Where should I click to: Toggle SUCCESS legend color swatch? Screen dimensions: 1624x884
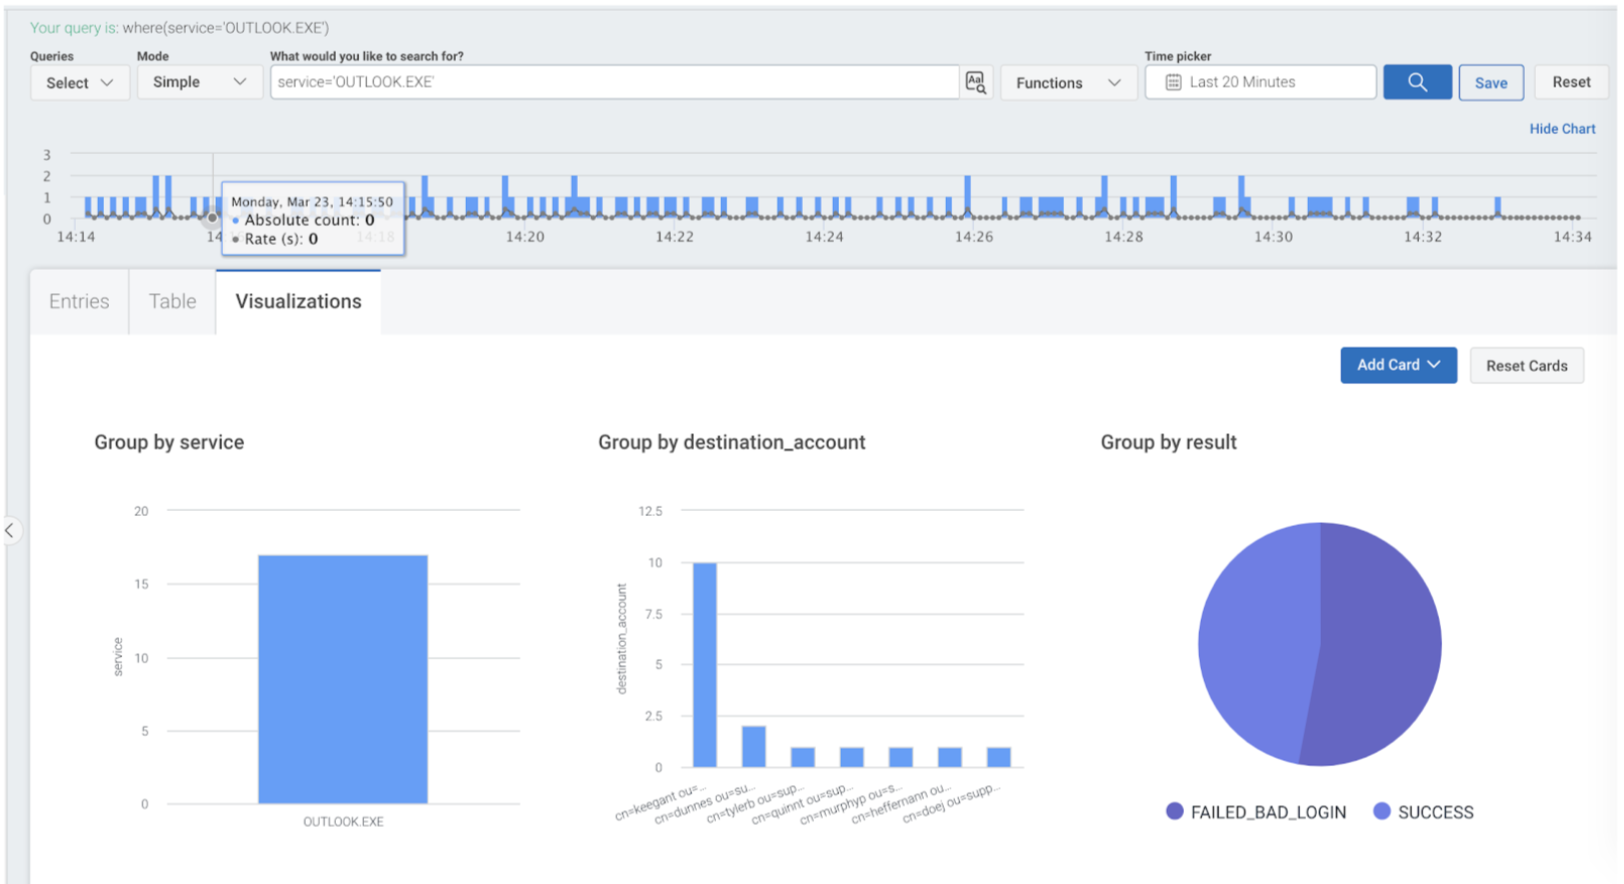tap(1382, 811)
